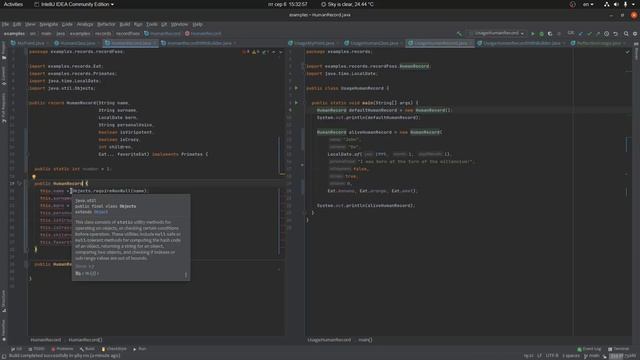Click warnings indicator in left editor corner

(x=256, y=52)
